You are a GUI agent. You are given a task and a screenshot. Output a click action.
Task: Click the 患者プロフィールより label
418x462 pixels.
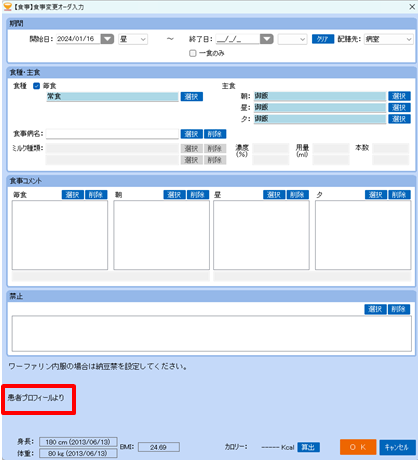click(x=36, y=398)
